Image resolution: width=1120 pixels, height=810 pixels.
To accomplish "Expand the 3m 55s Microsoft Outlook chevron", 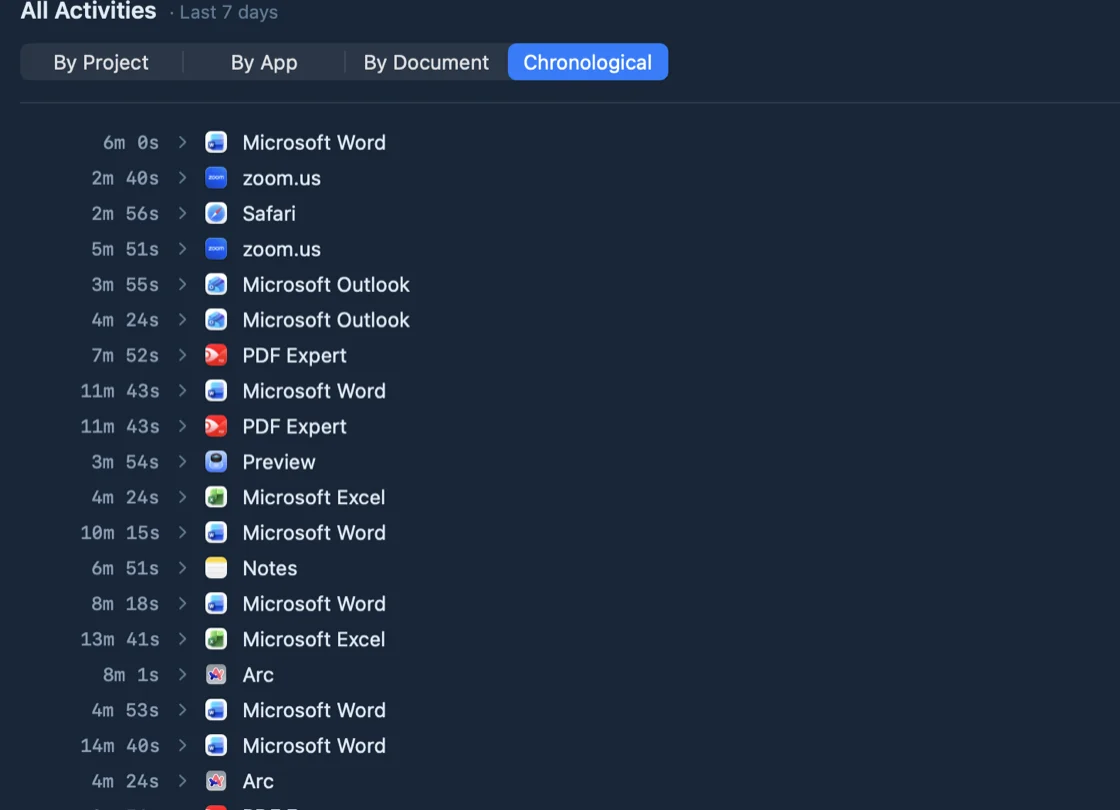I will 182,284.
